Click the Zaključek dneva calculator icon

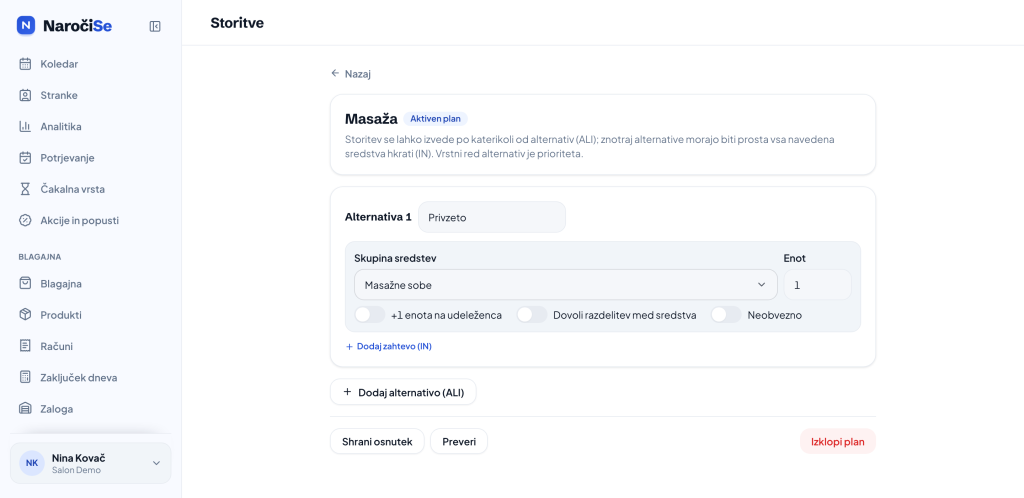25,377
